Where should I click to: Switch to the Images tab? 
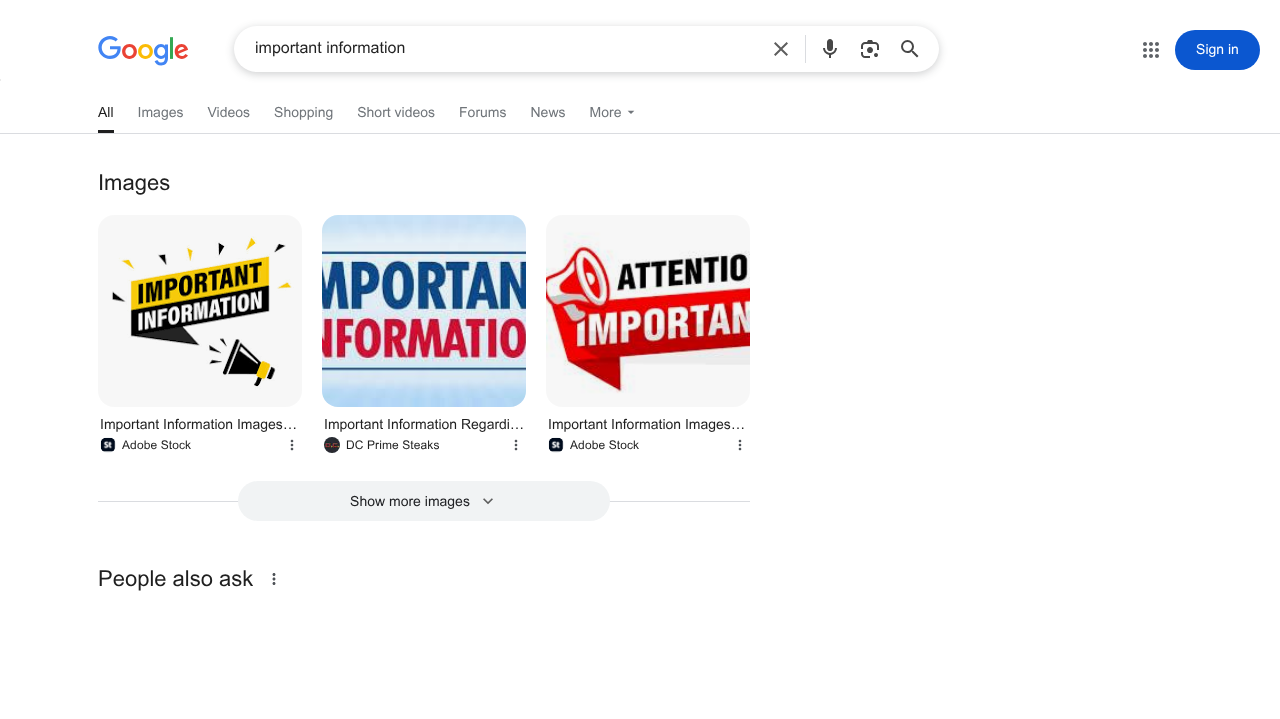tap(160, 112)
